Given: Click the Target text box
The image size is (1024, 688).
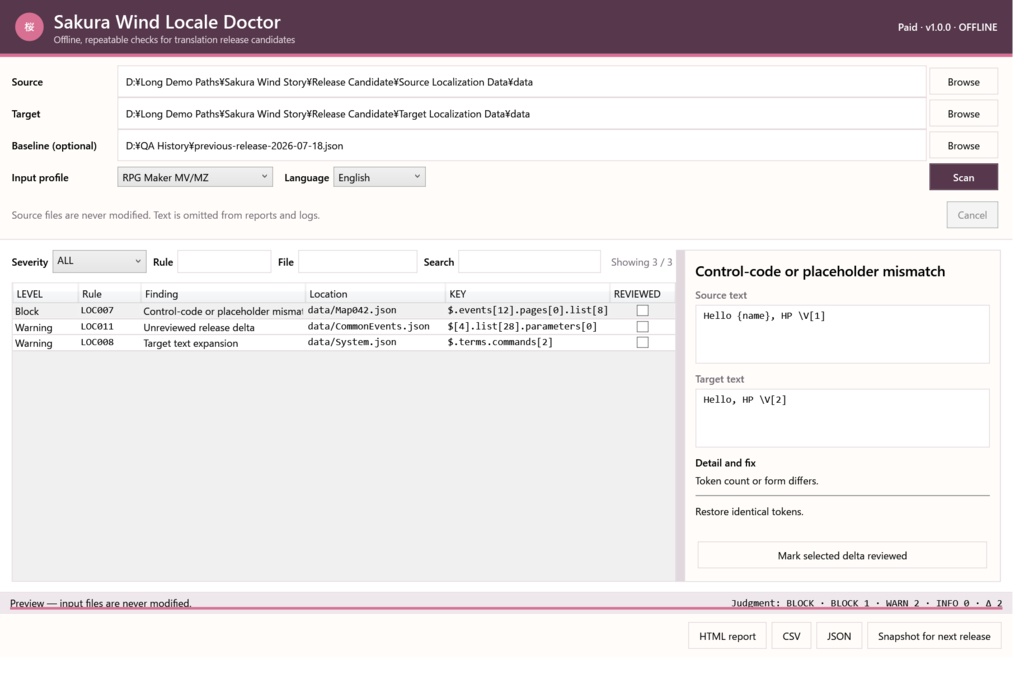Looking at the screenshot, I should pyautogui.click(x=842, y=418).
